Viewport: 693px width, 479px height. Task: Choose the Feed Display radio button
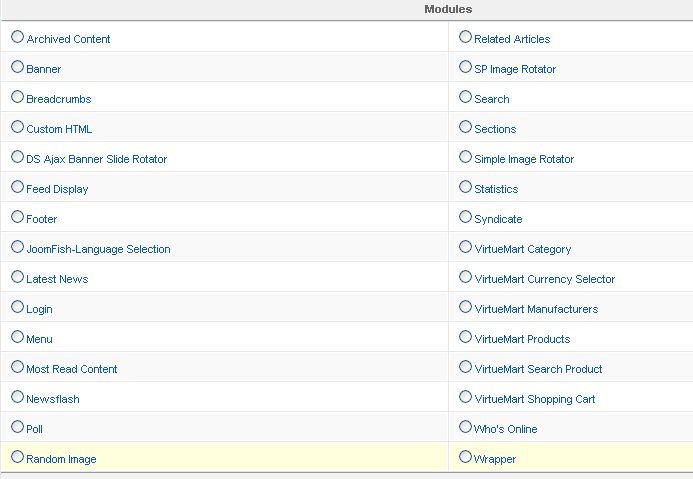[x=17, y=186]
